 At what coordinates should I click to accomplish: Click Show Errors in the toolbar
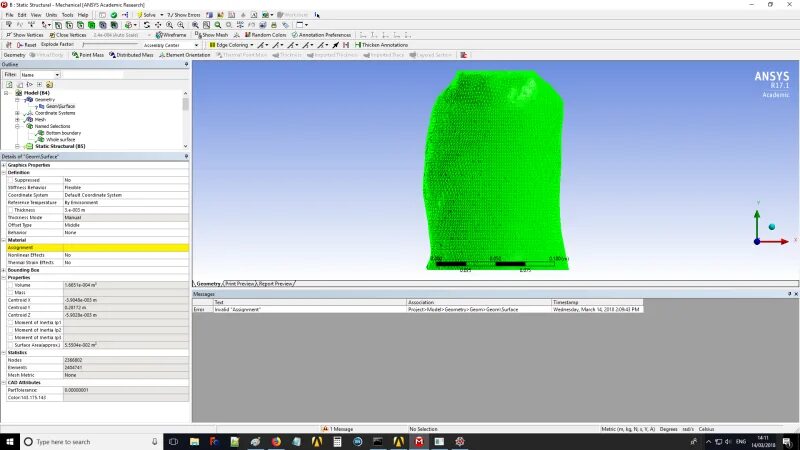(x=184, y=15)
